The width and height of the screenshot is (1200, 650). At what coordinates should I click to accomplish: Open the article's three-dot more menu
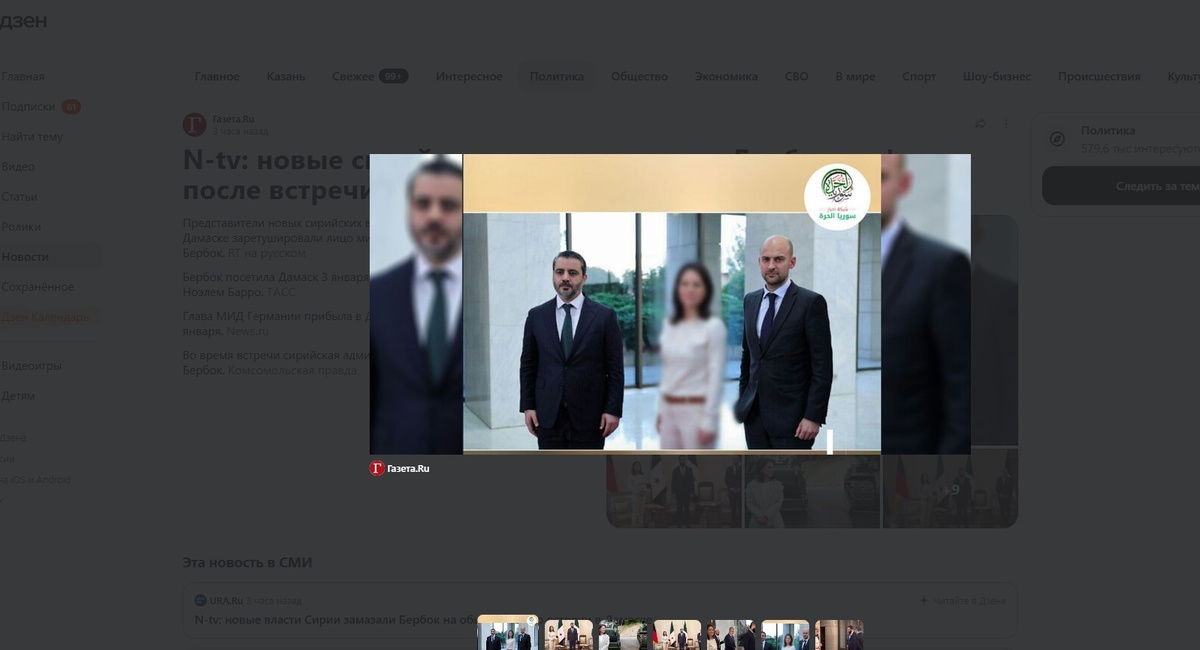1006,124
